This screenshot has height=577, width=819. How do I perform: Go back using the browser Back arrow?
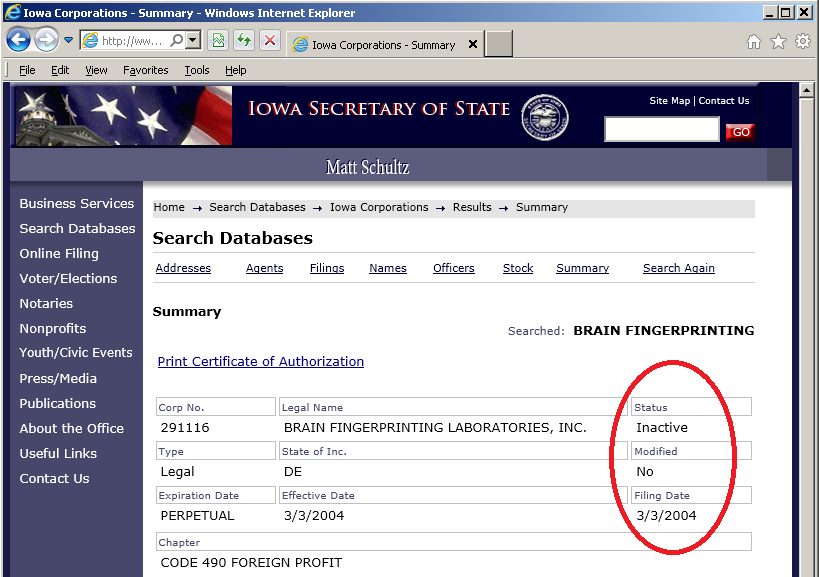coord(18,40)
